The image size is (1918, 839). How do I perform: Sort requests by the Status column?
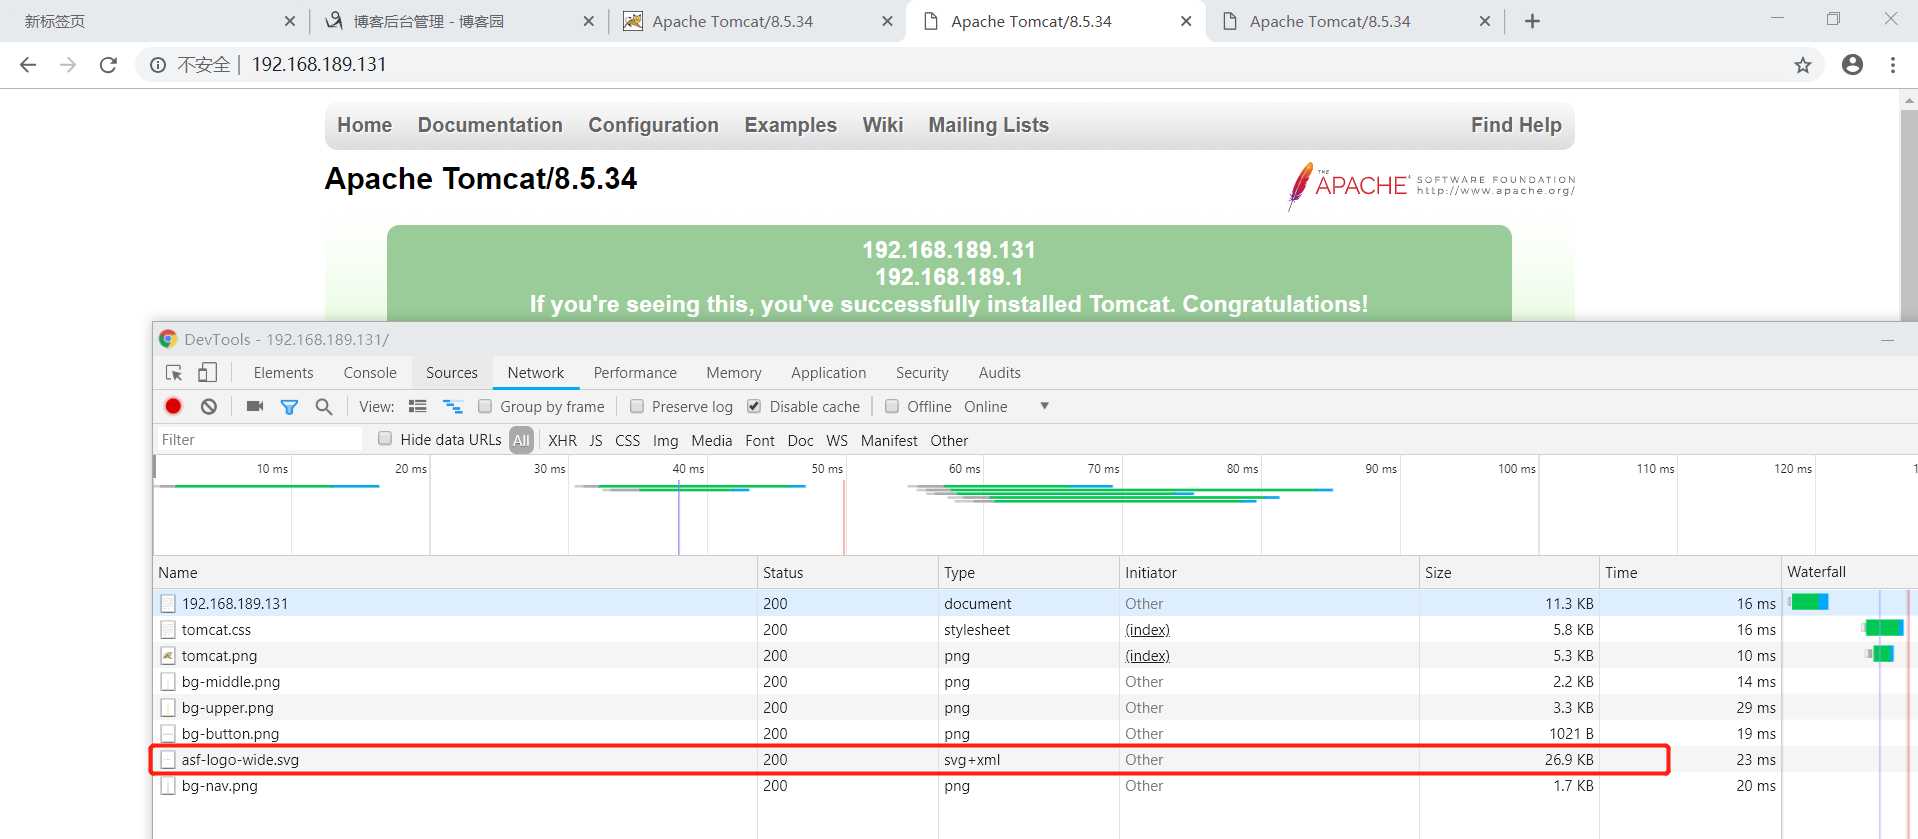[x=847, y=573]
